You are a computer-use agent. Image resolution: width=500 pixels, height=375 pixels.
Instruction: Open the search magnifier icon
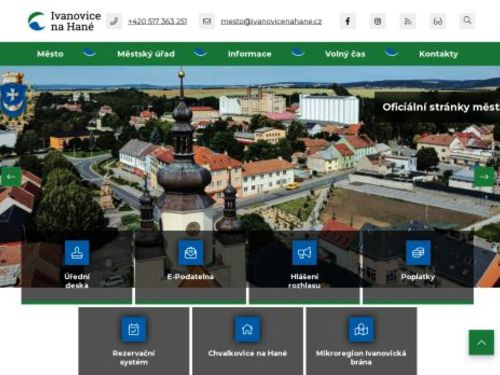coord(467,21)
